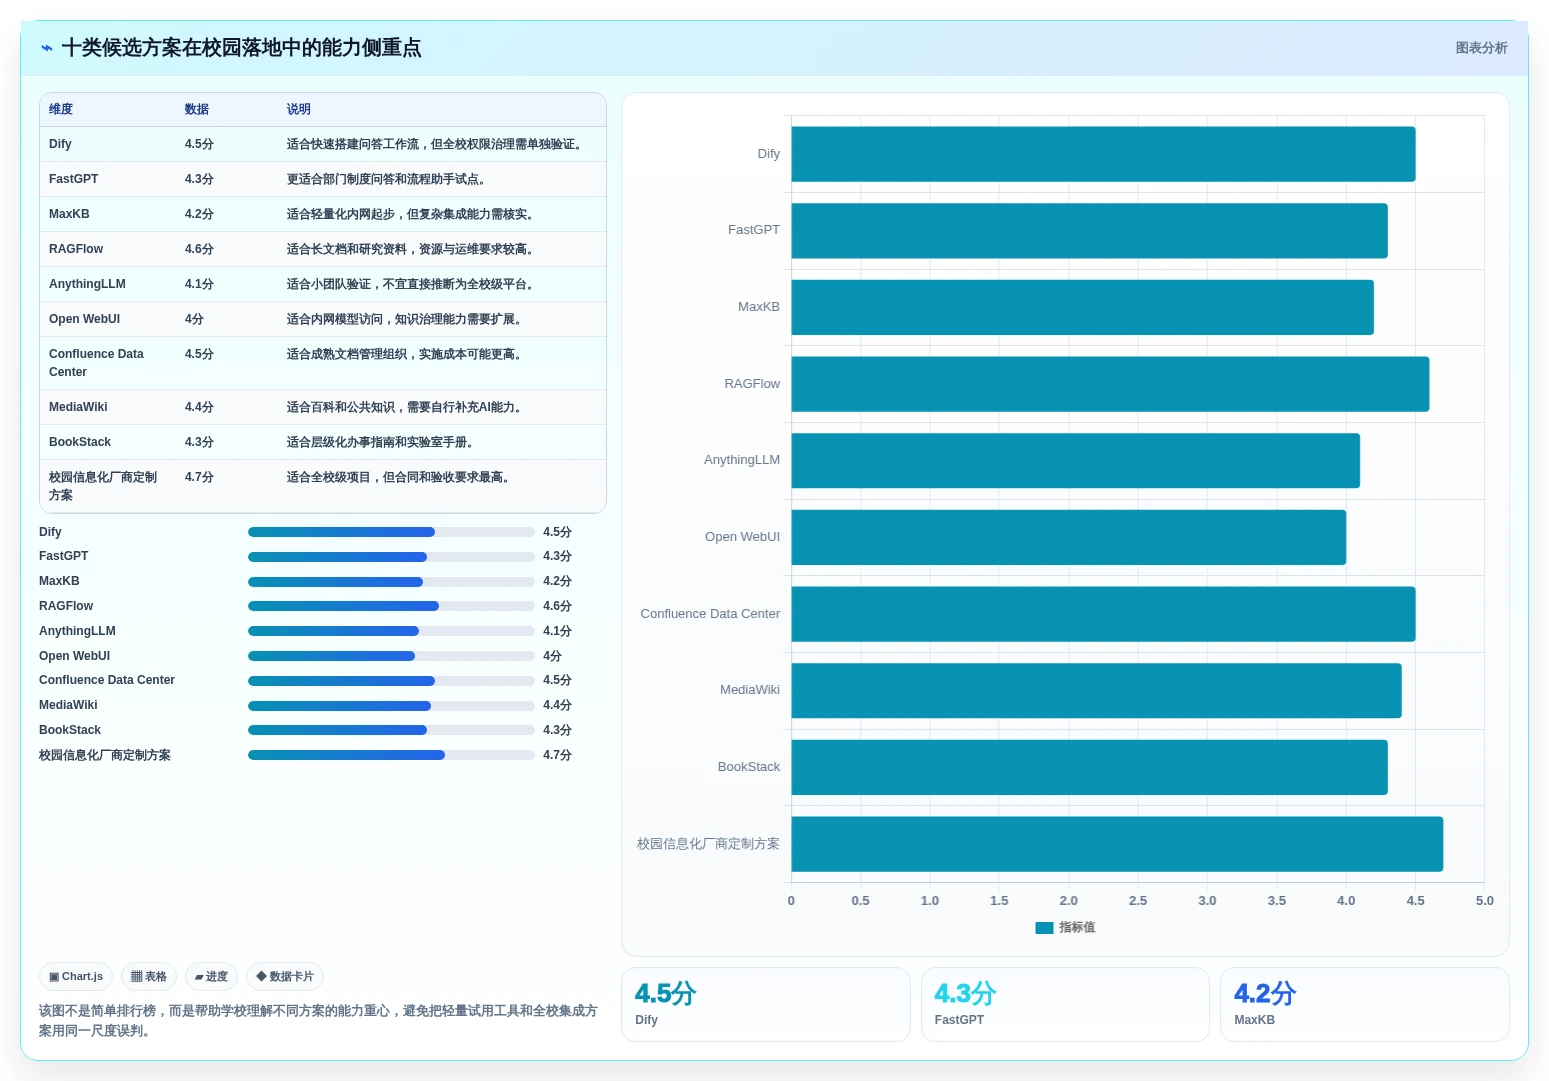Click the AnythingLLM label in progress list
1549x1081 pixels.
[77, 631]
